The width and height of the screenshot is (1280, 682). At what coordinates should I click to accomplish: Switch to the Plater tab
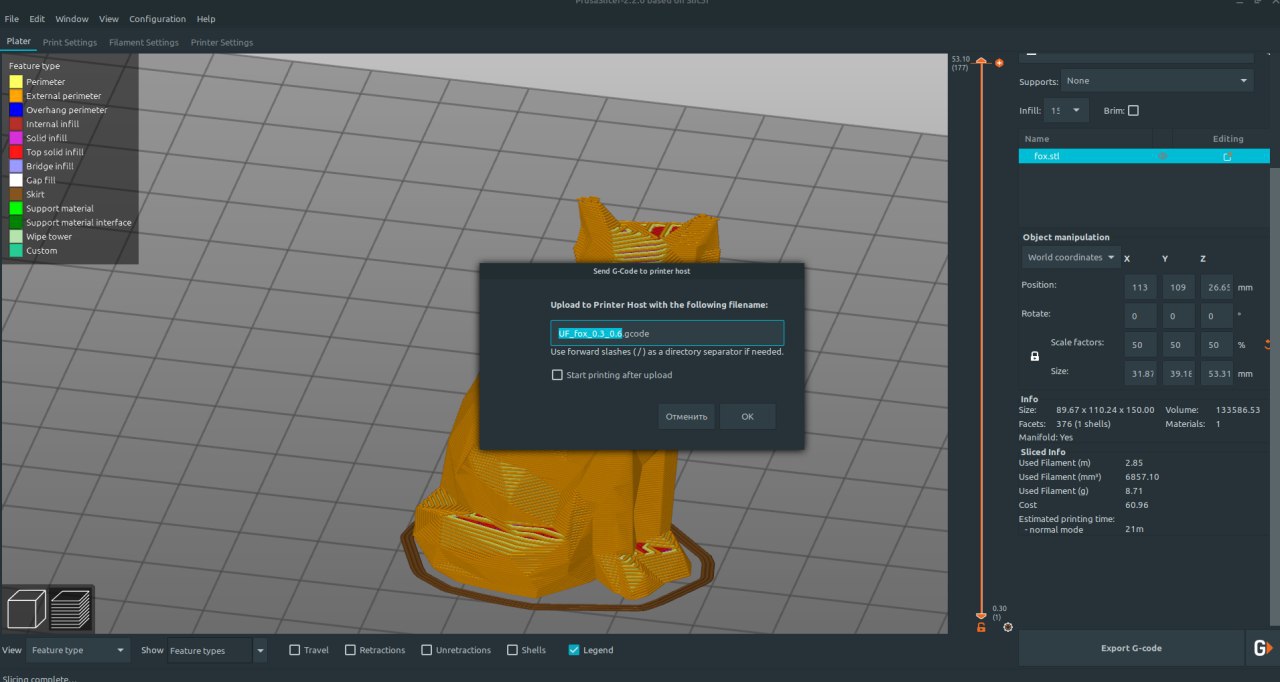(x=19, y=42)
